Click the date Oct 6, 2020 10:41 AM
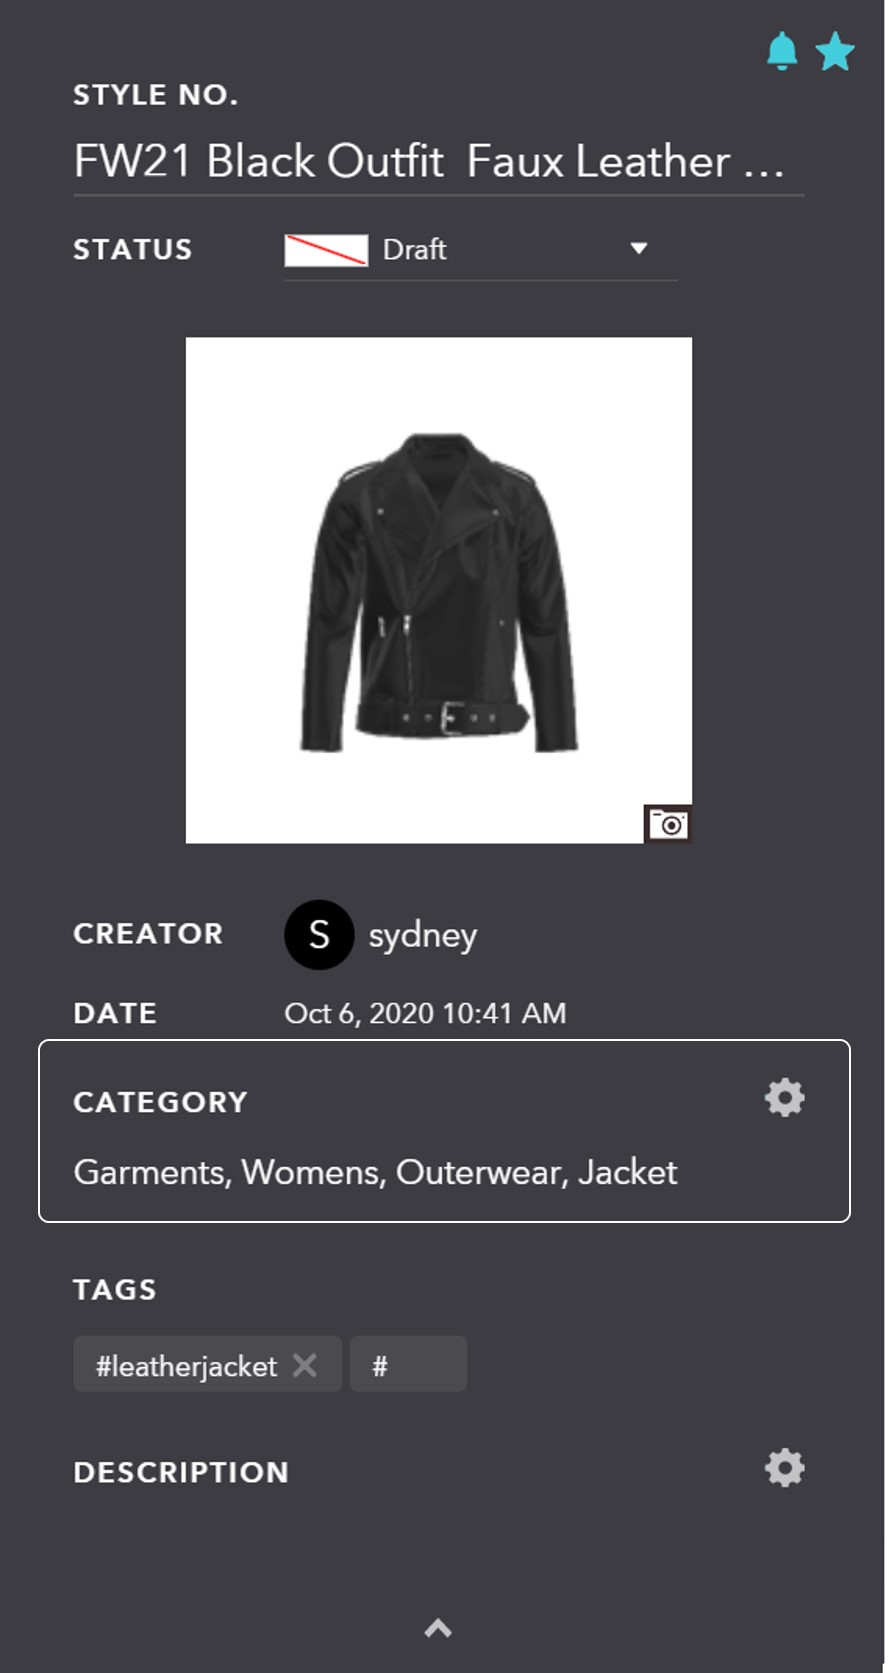Screen dimensions: 889x1673 pyautogui.click(x=425, y=1013)
